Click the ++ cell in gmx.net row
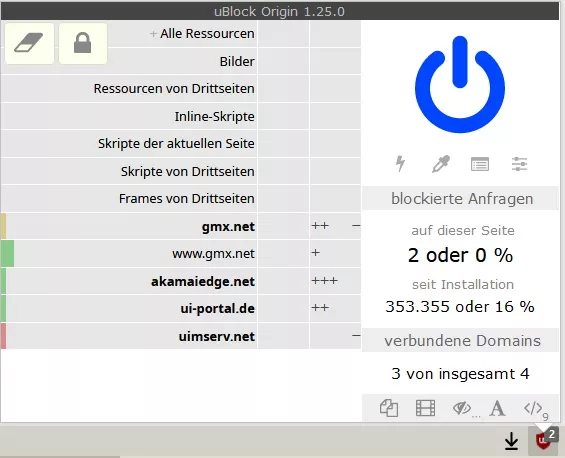565x458 pixels. pyautogui.click(x=335, y=226)
